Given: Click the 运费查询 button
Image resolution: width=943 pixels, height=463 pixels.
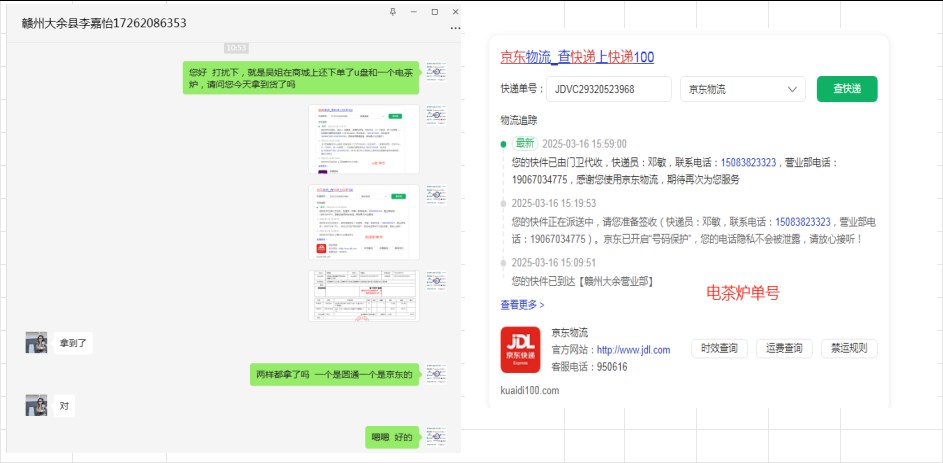Looking at the screenshot, I should tap(784, 348).
